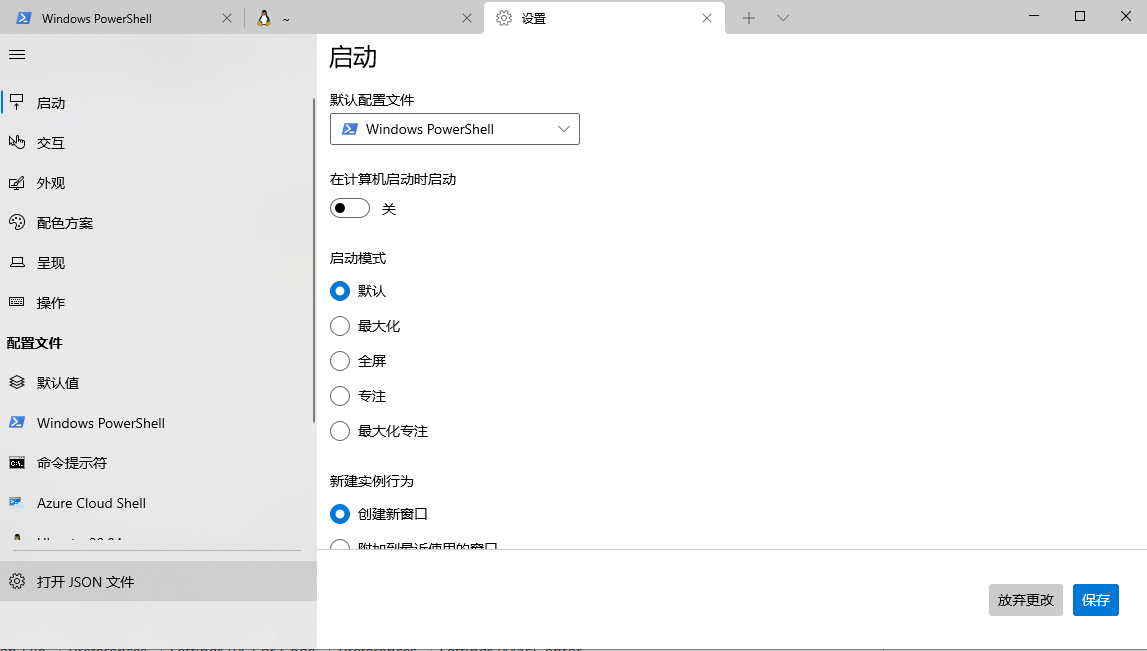The image size is (1147, 651).
Task: Click the gear icon beside 打开 JSON 文件
Action: 17,582
